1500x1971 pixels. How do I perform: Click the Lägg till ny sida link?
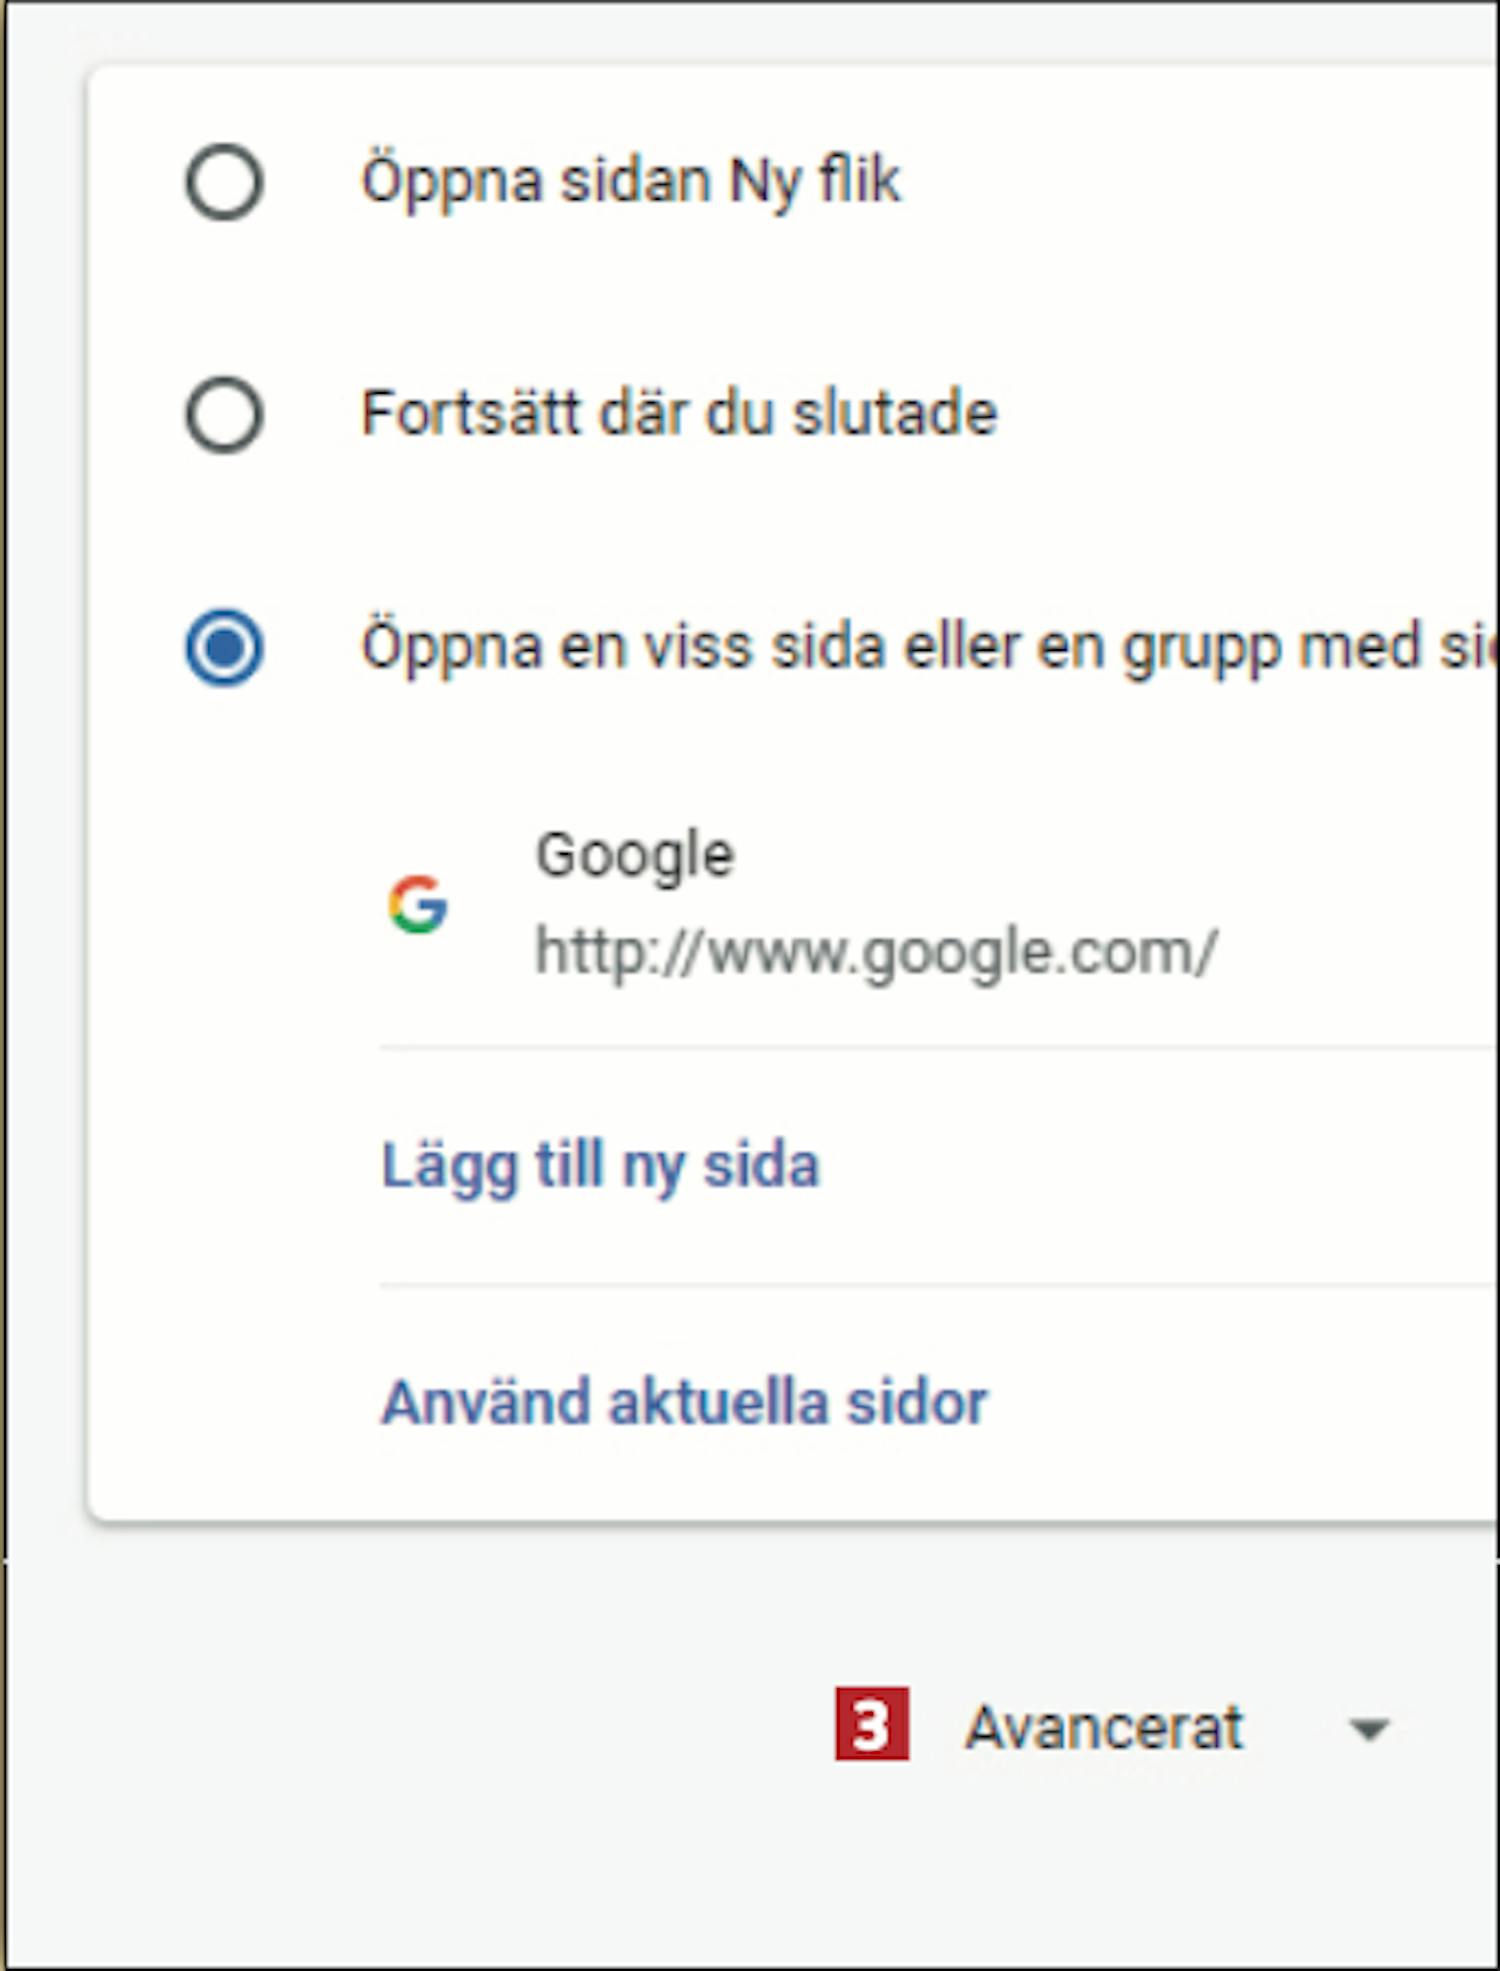click(600, 1166)
